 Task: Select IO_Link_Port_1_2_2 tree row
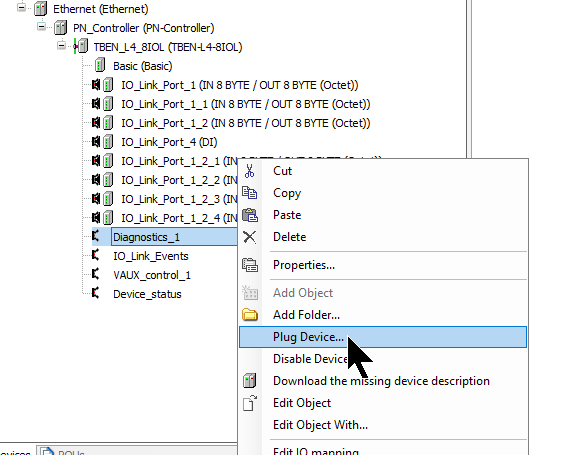pyautogui.click(x=179, y=180)
